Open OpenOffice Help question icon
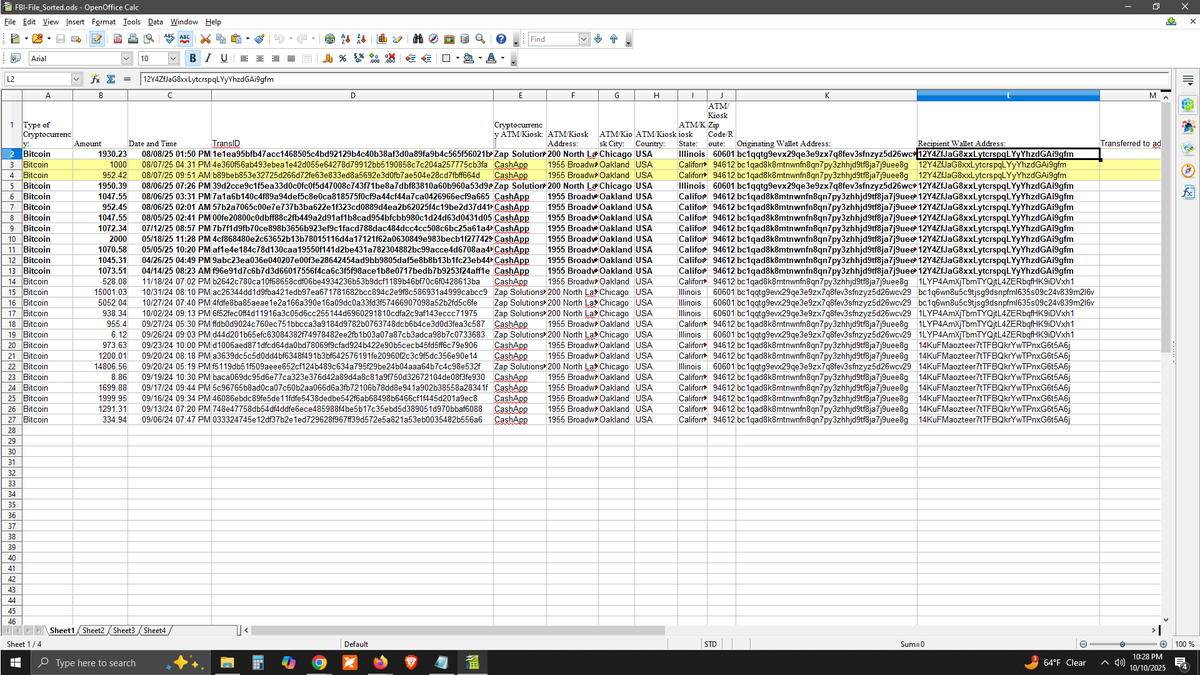Viewport: 1200px width, 675px height. tap(501, 39)
